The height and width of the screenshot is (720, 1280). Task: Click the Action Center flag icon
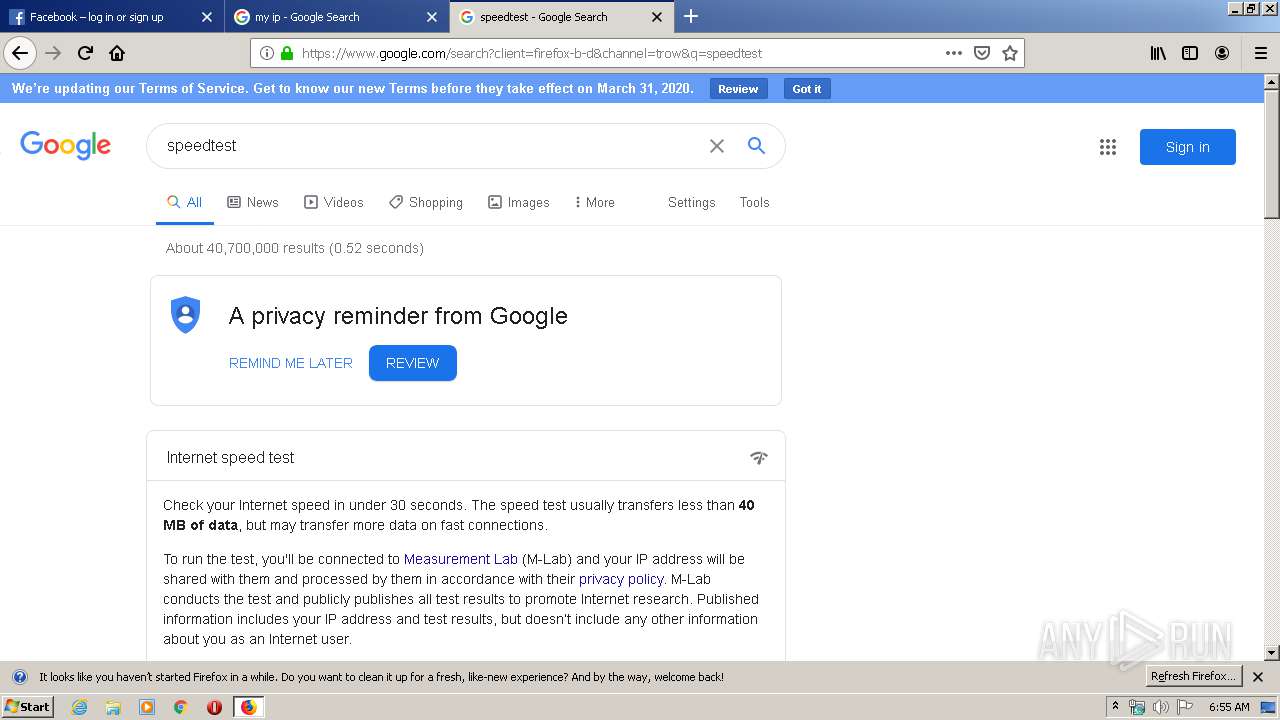tap(1185, 707)
